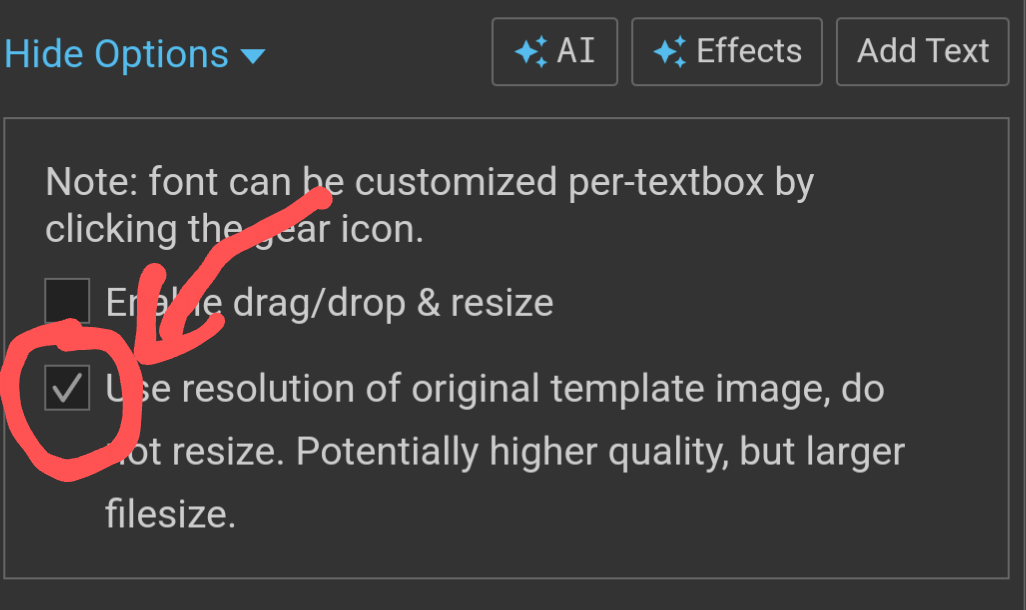Untick the original template resolution checkbox
1026x610 pixels.
click(67, 388)
